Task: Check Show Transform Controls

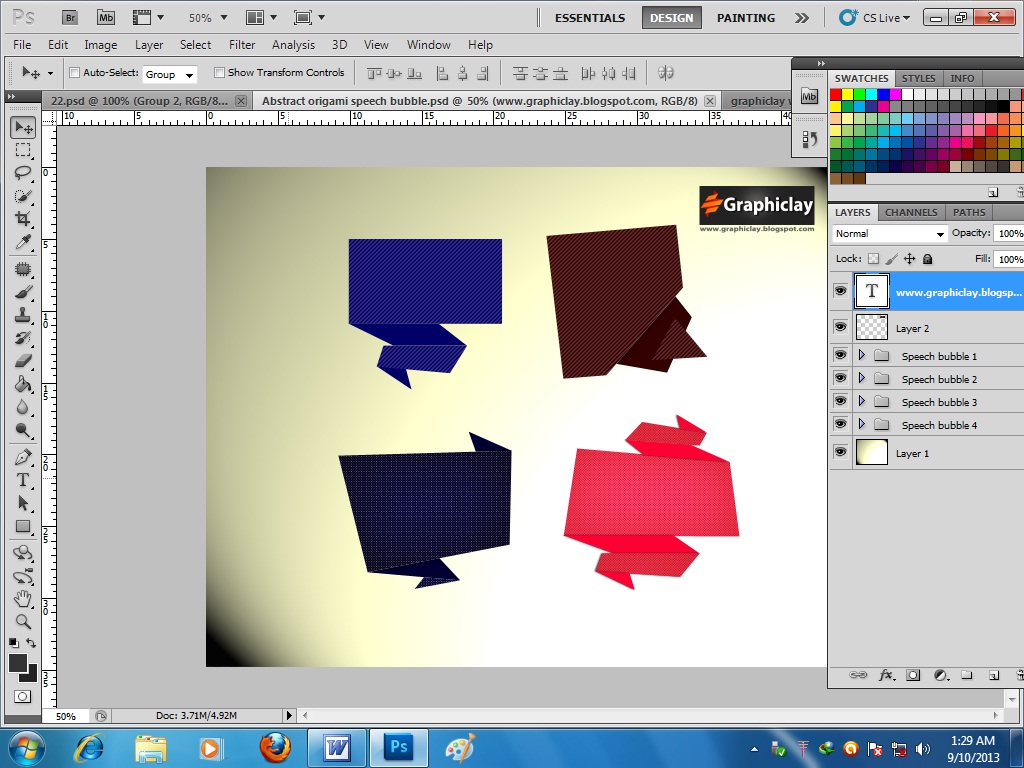Action: click(218, 72)
